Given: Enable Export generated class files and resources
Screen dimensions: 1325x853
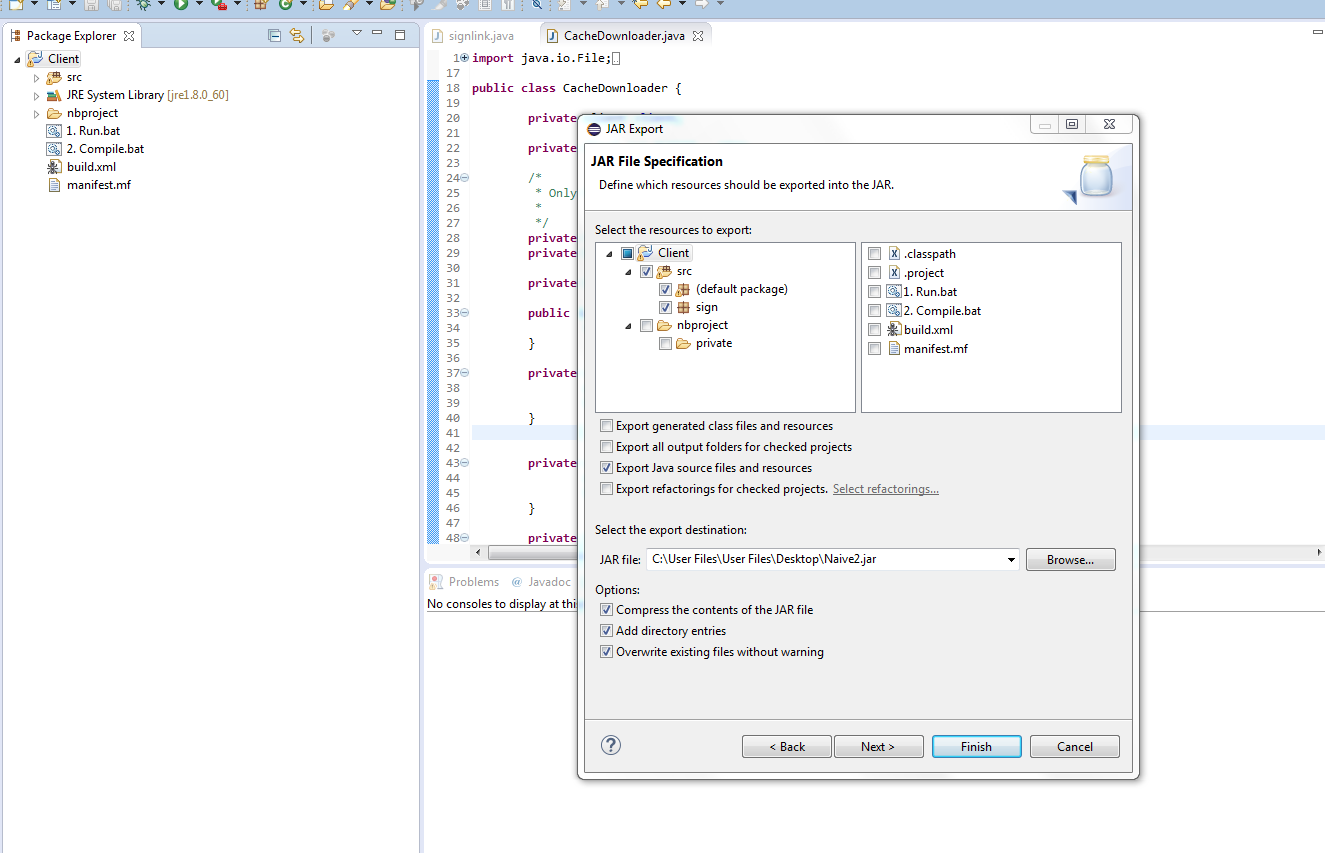Looking at the screenshot, I should pyautogui.click(x=606, y=426).
